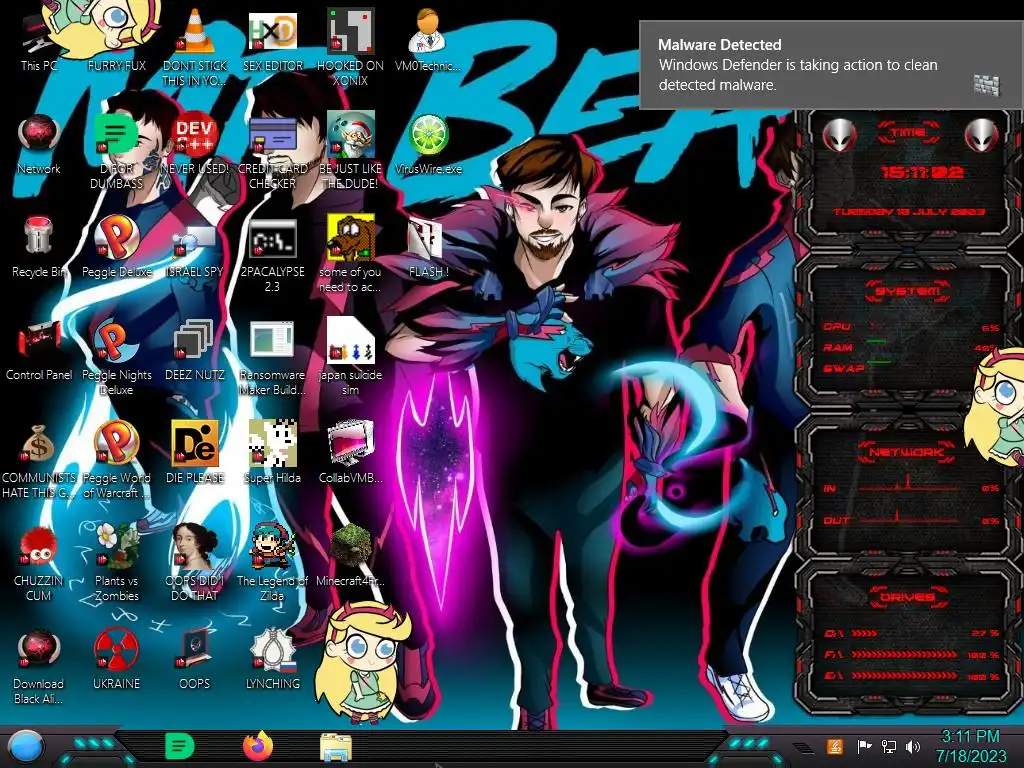Open the green chat app on taskbar
The width and height of the screenshot is (1024, 768).
tap(180, 746)
